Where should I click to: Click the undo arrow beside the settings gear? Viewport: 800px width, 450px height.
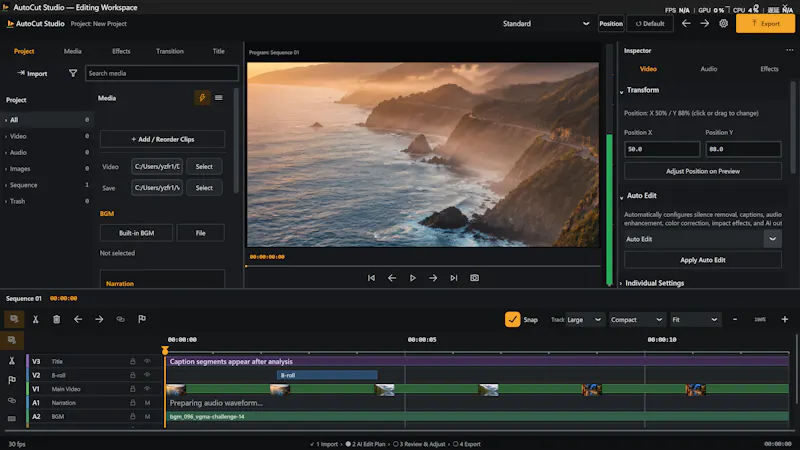(x=686, y=23)
